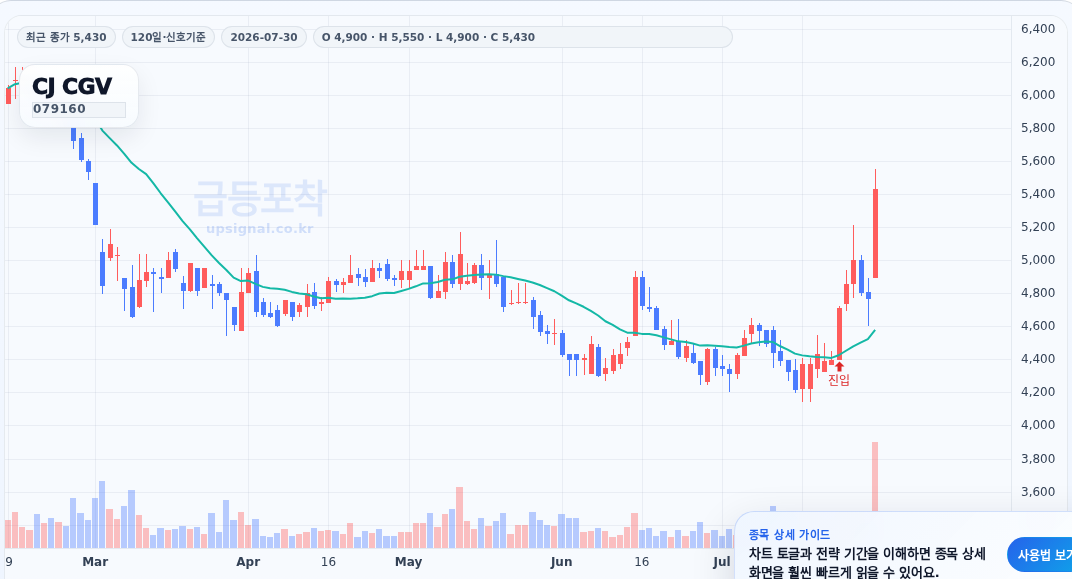This screenshot has height=579, width=1072.
Task: Click the CJ CGV stock title
Action: tap(72, 86)
